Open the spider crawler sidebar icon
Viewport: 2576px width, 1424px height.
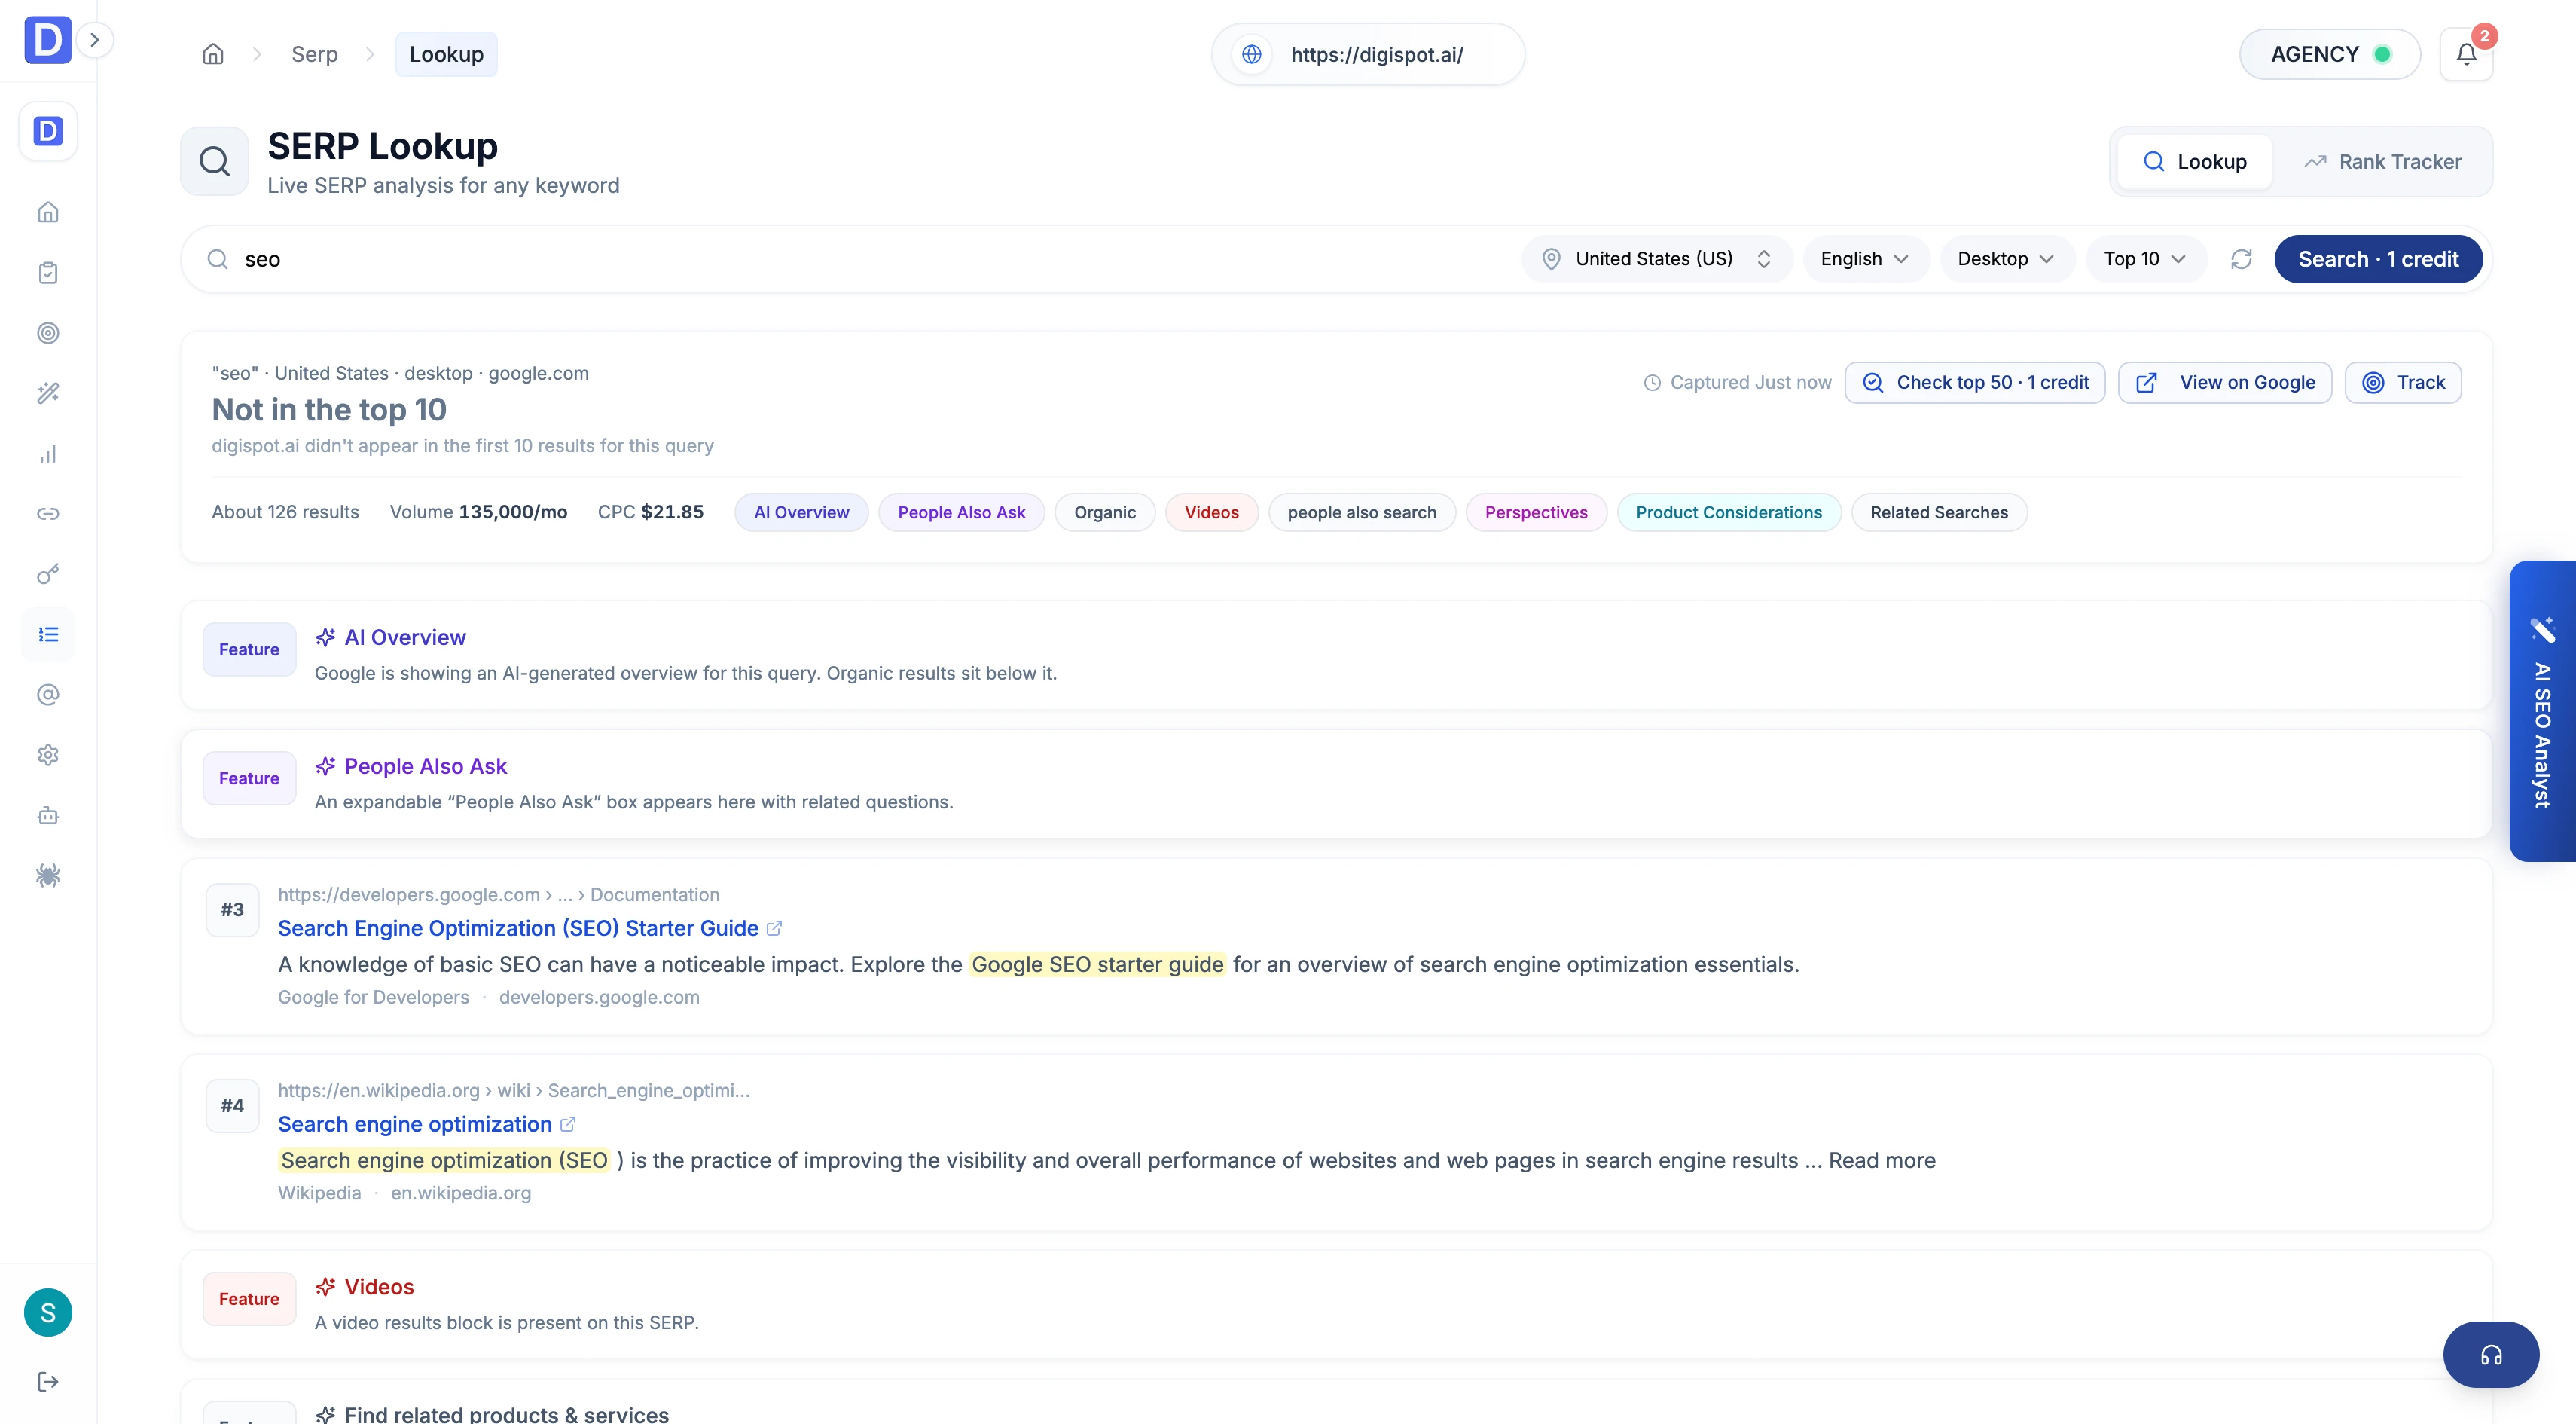pos(48,876)
